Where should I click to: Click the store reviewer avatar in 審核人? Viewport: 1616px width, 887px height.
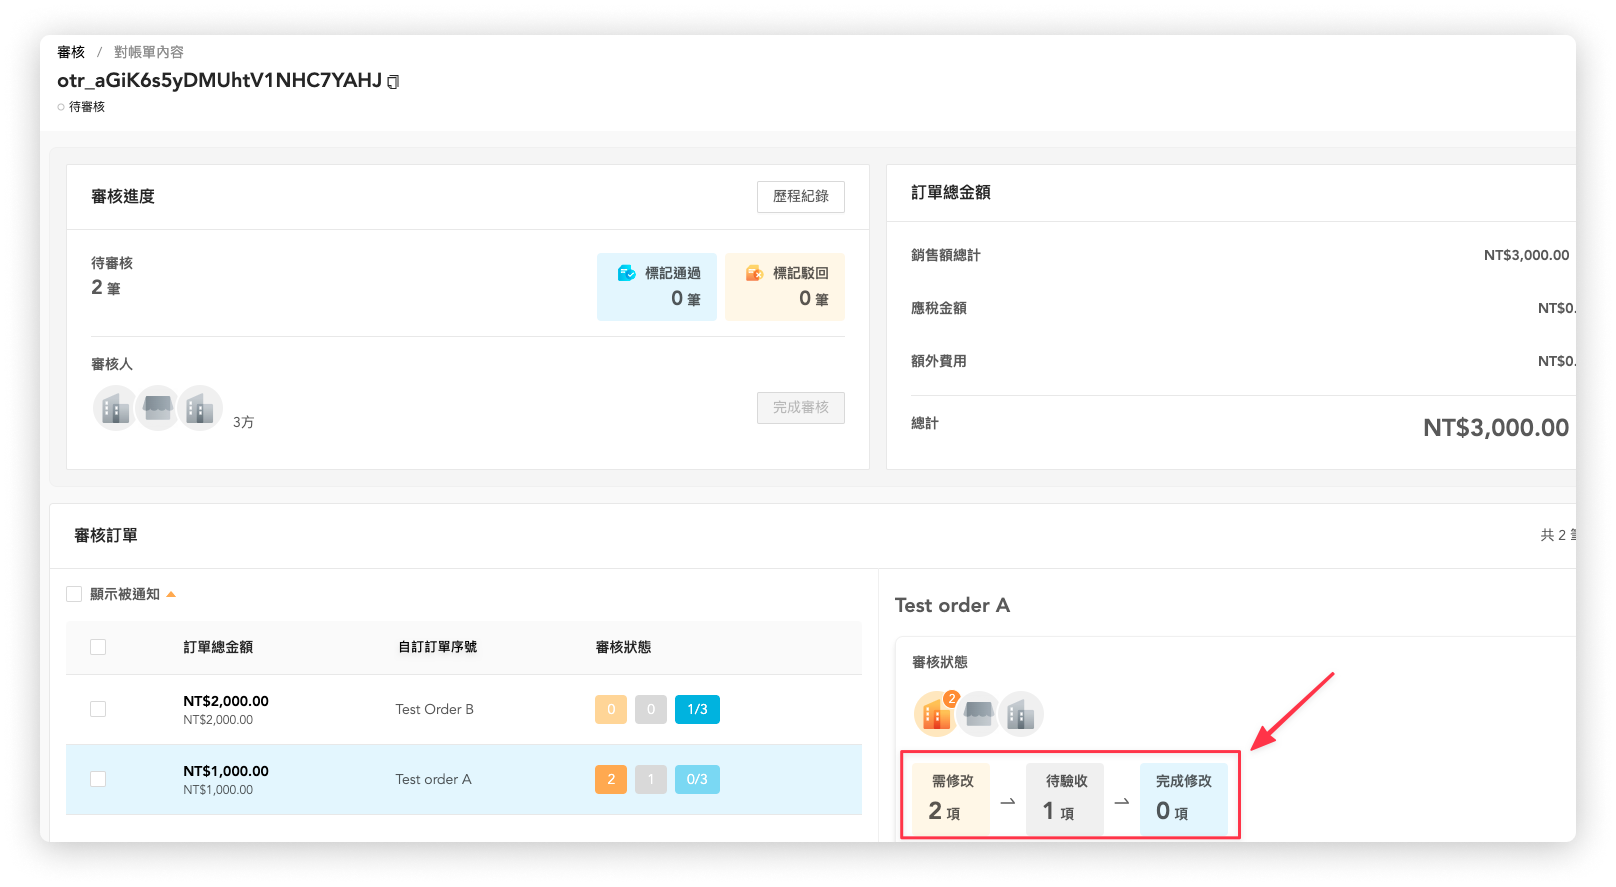click(x=157, y=408)
